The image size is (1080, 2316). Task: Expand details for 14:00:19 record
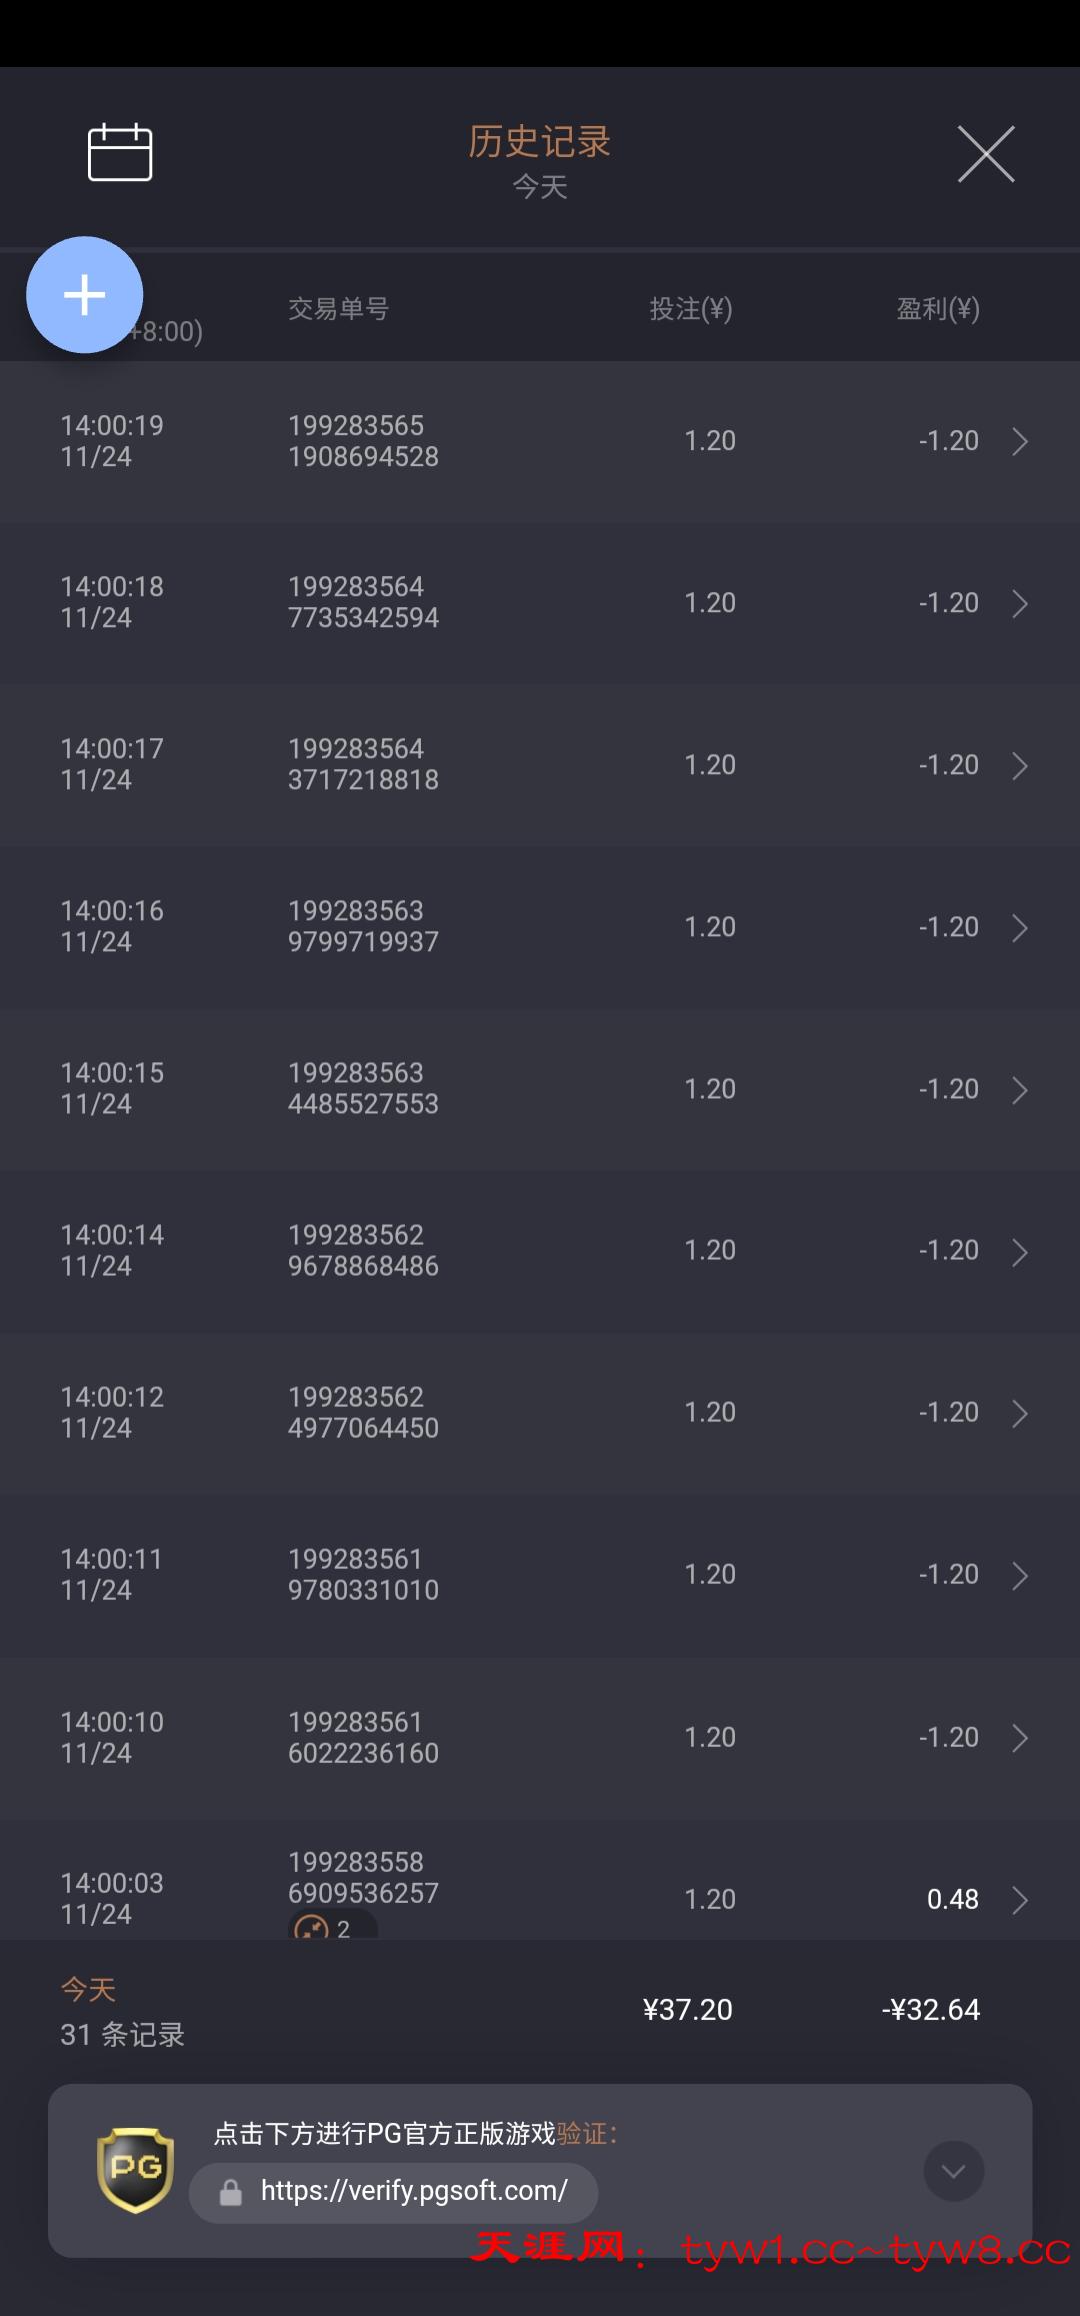[1019, 441]
